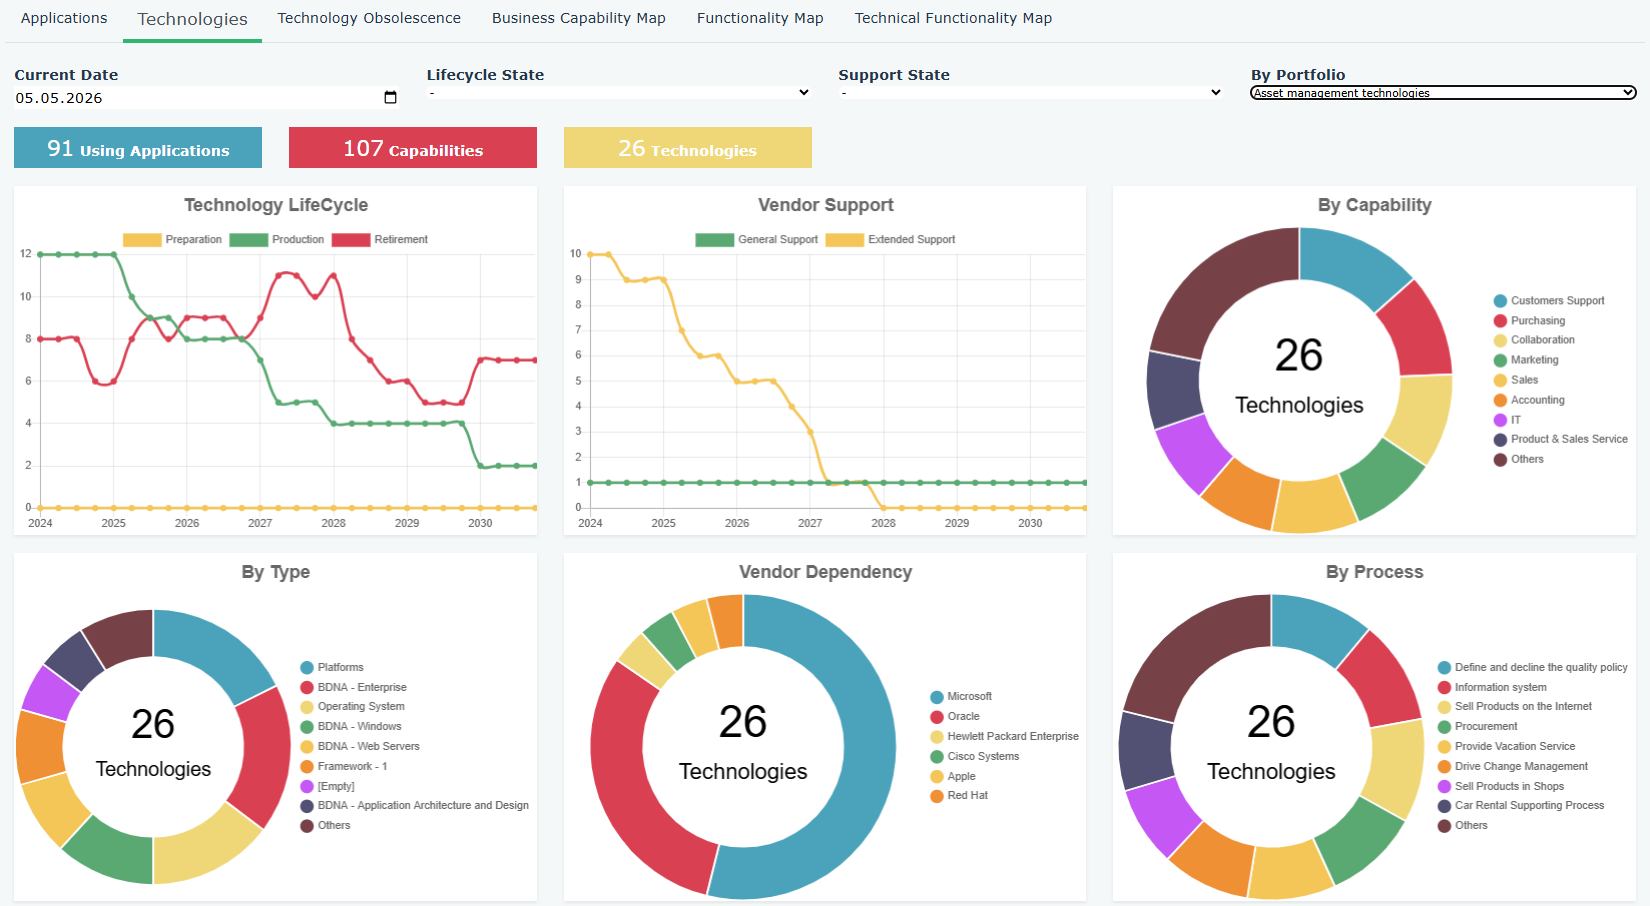Click the 91 Using Applications tile
Viewport: 1650px width, 906px height.
pyautogui.click(x=138, y=148)
